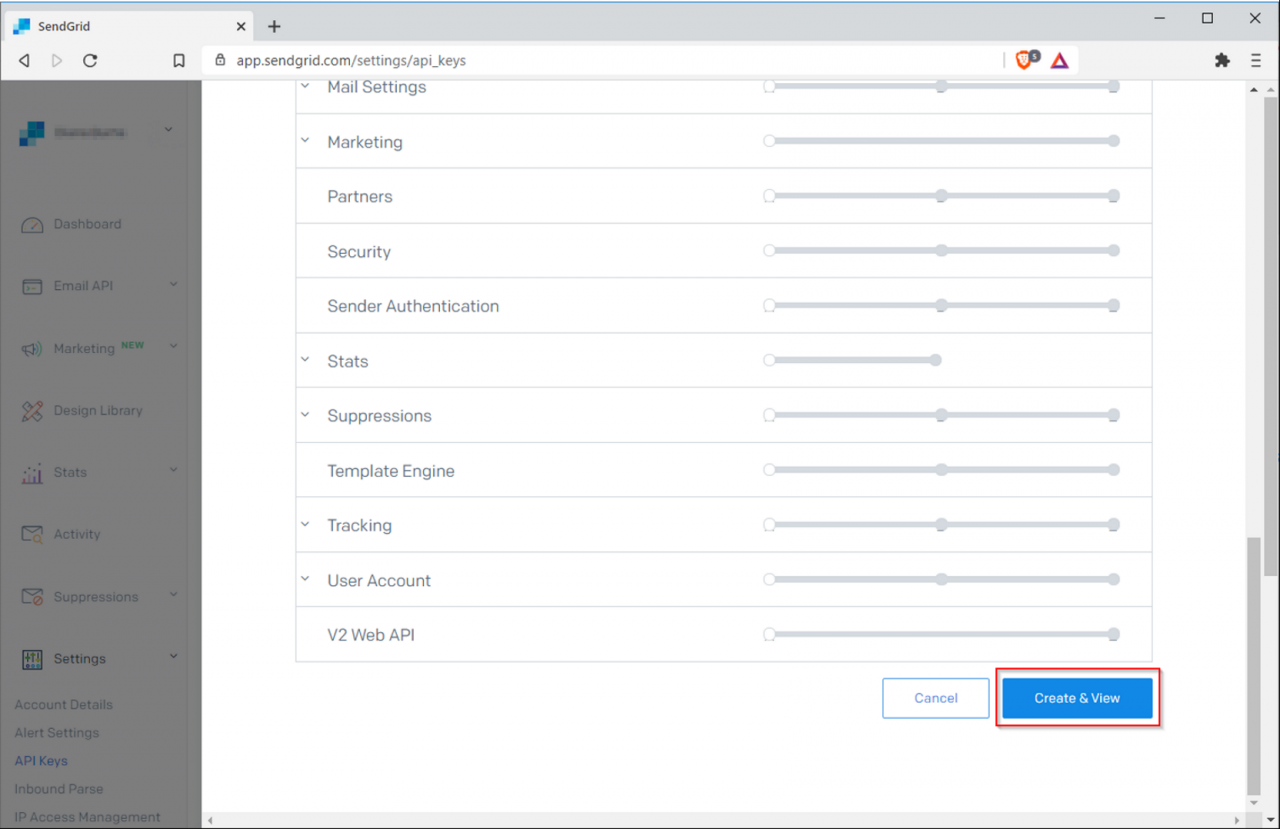Screen dimensions: 1280x829
Task: Click the Template Engine row label
Action: click(391, 471)
